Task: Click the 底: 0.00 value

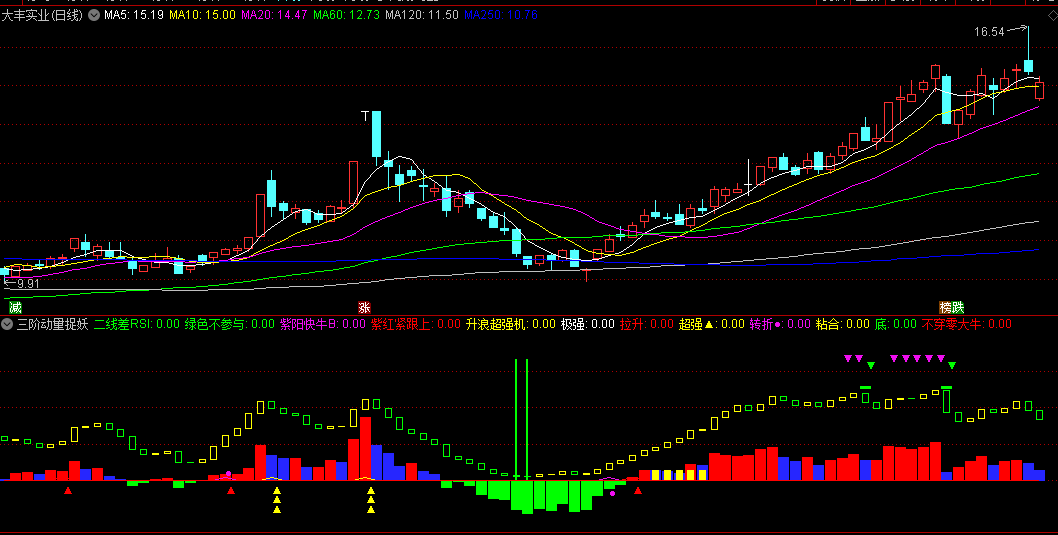Action: 896,325
